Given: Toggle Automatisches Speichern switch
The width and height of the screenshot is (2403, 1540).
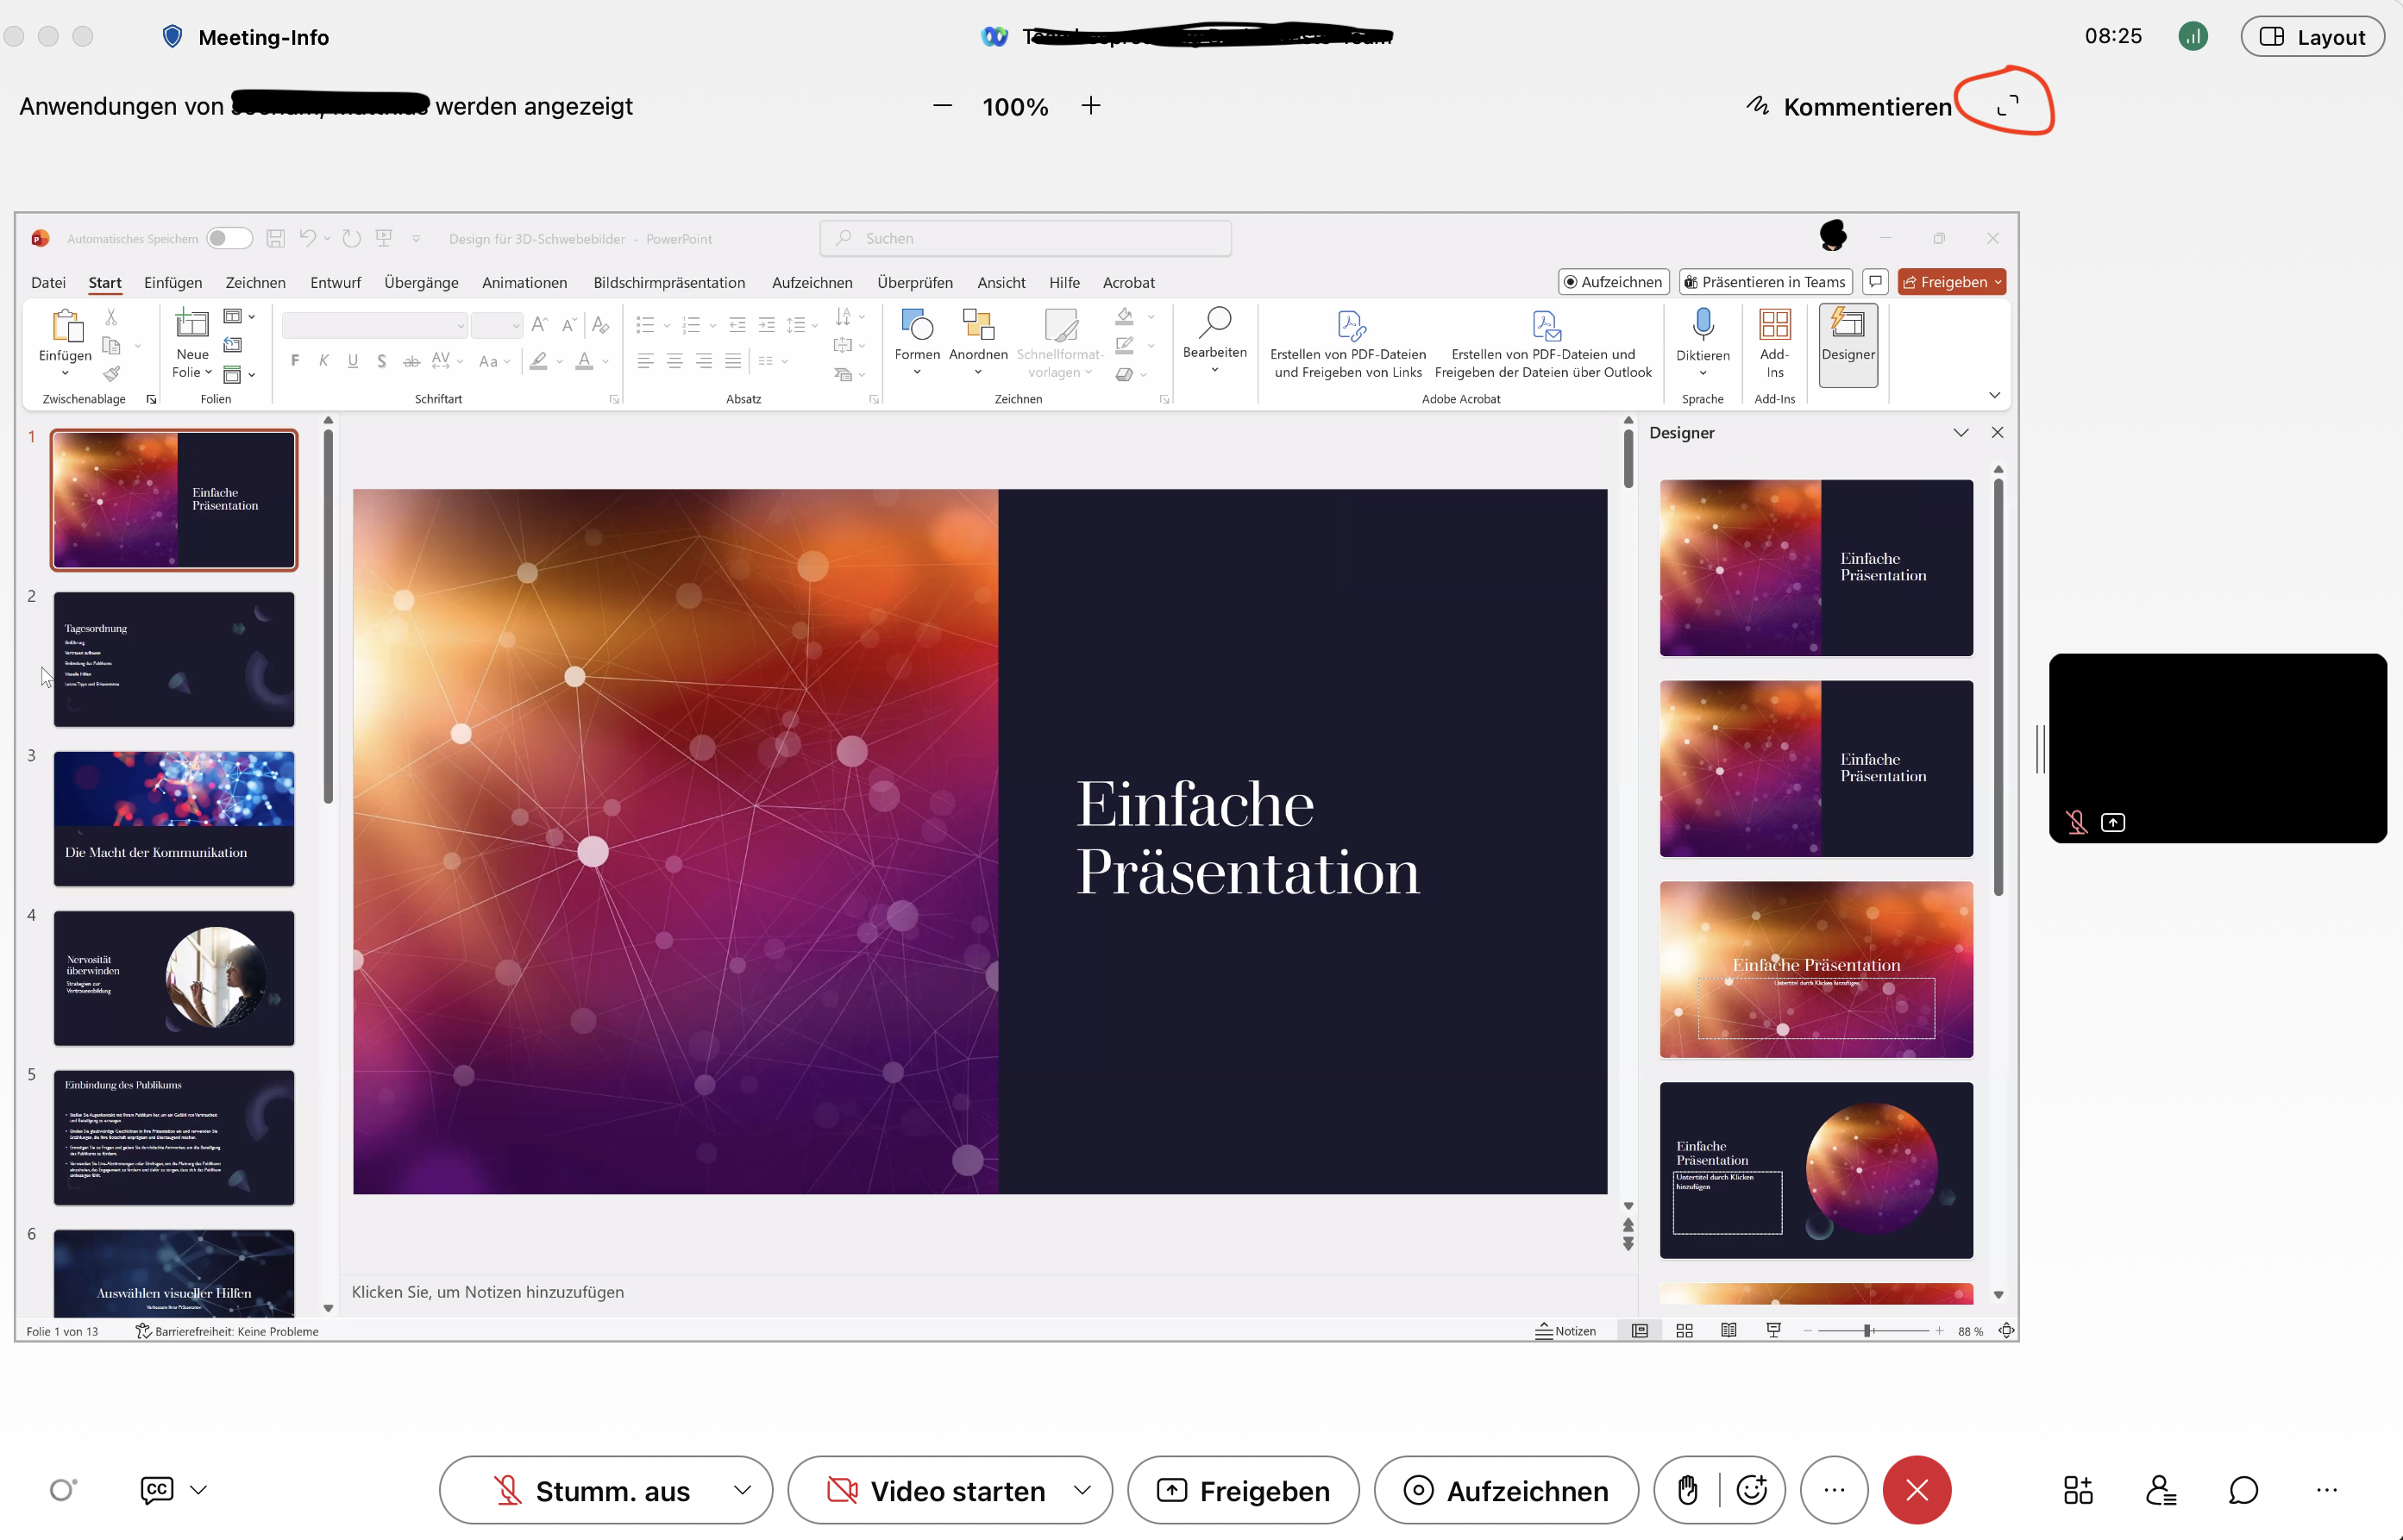Looking at the screenshot, I should 229,238.
